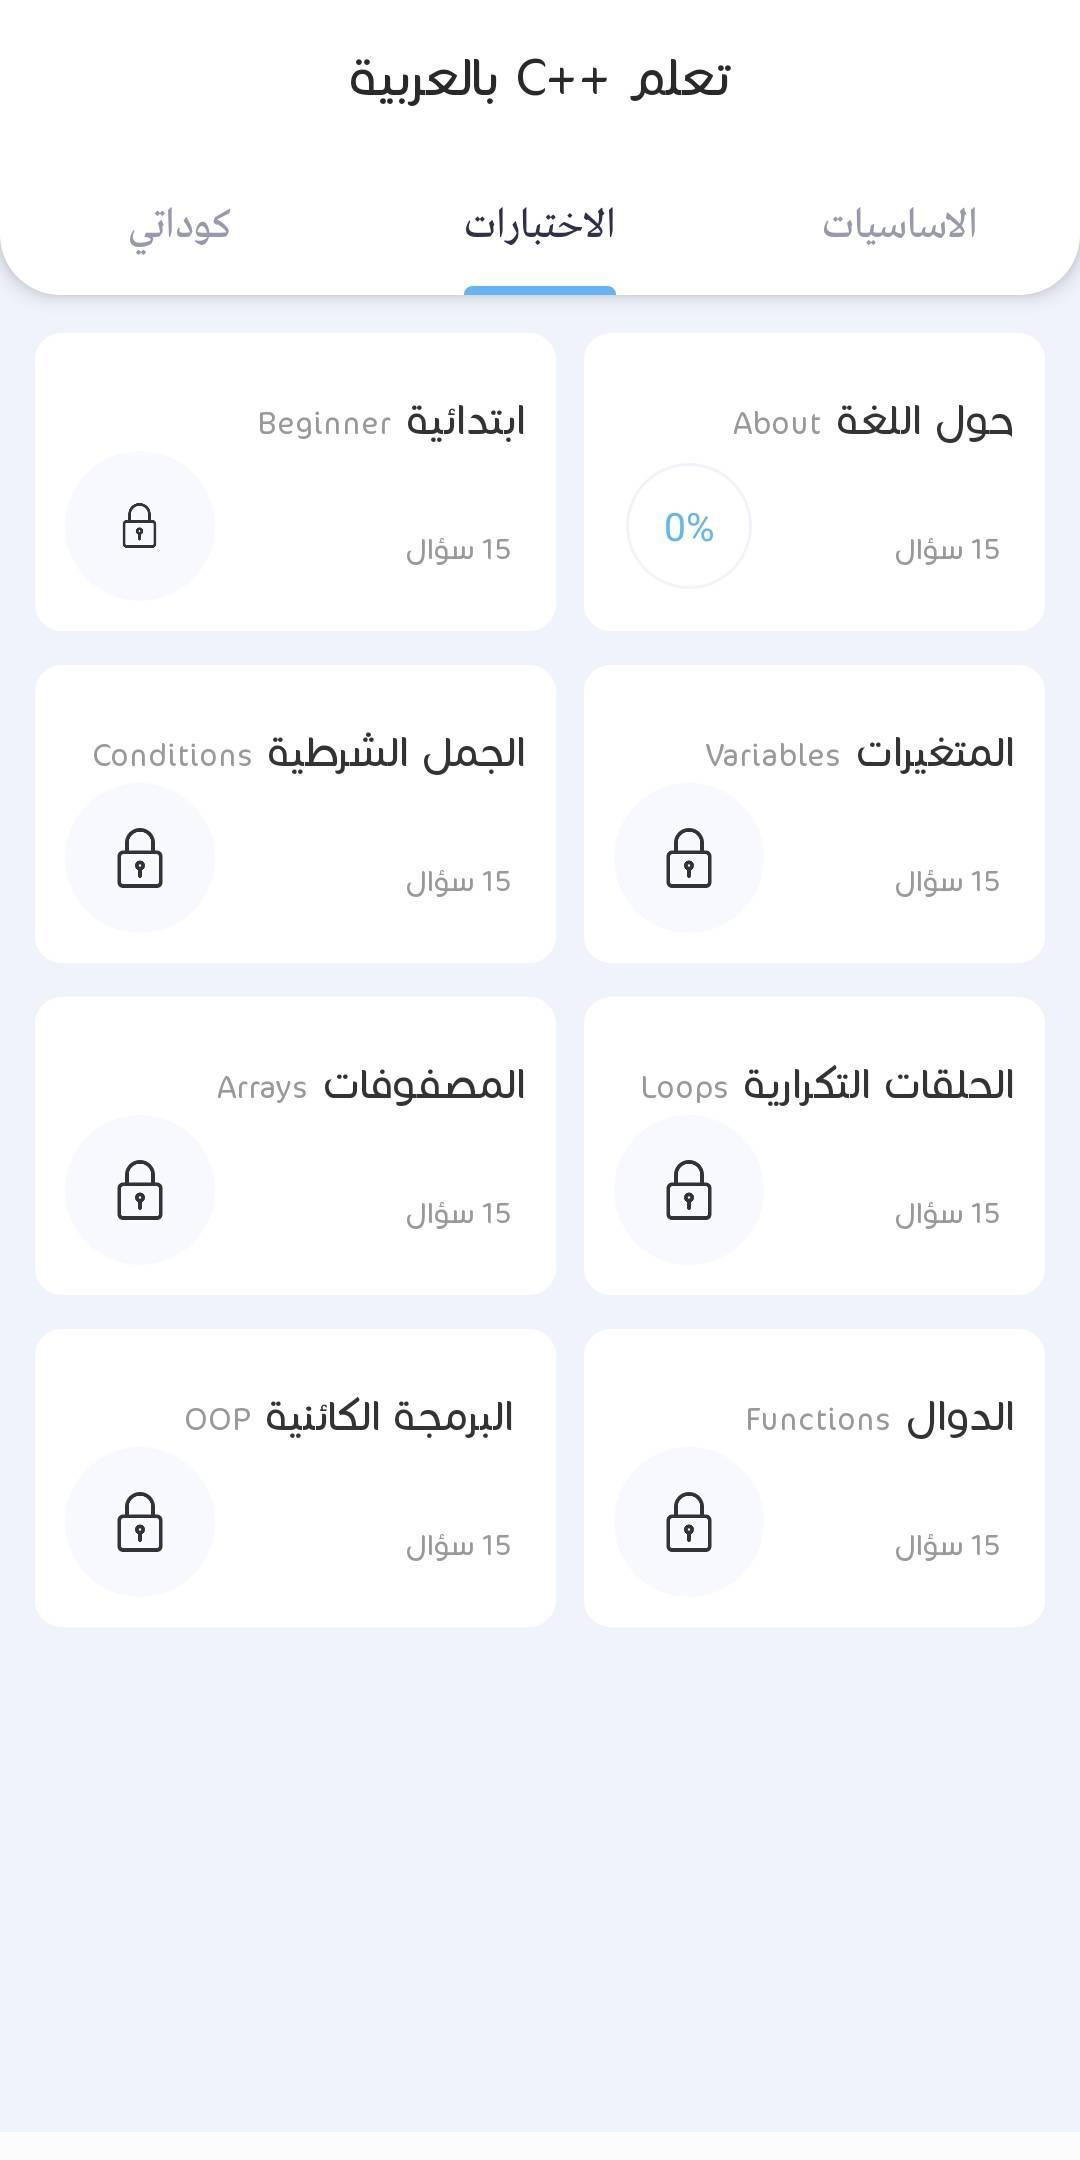Open the حول اللغة About quiz card
1080x2160 pixels.
click(x=814, y=482)
